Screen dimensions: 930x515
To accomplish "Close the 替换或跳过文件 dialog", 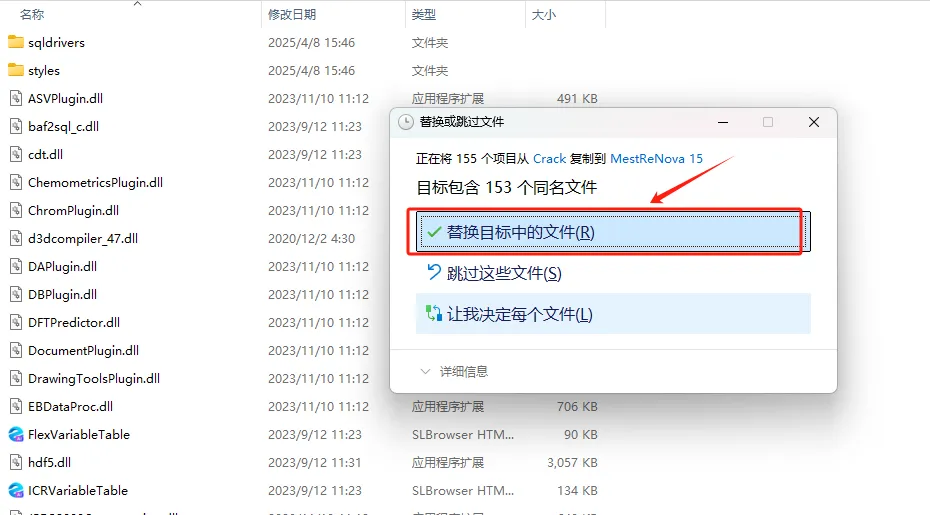I will pyautogui.click(x=814, y=122).
